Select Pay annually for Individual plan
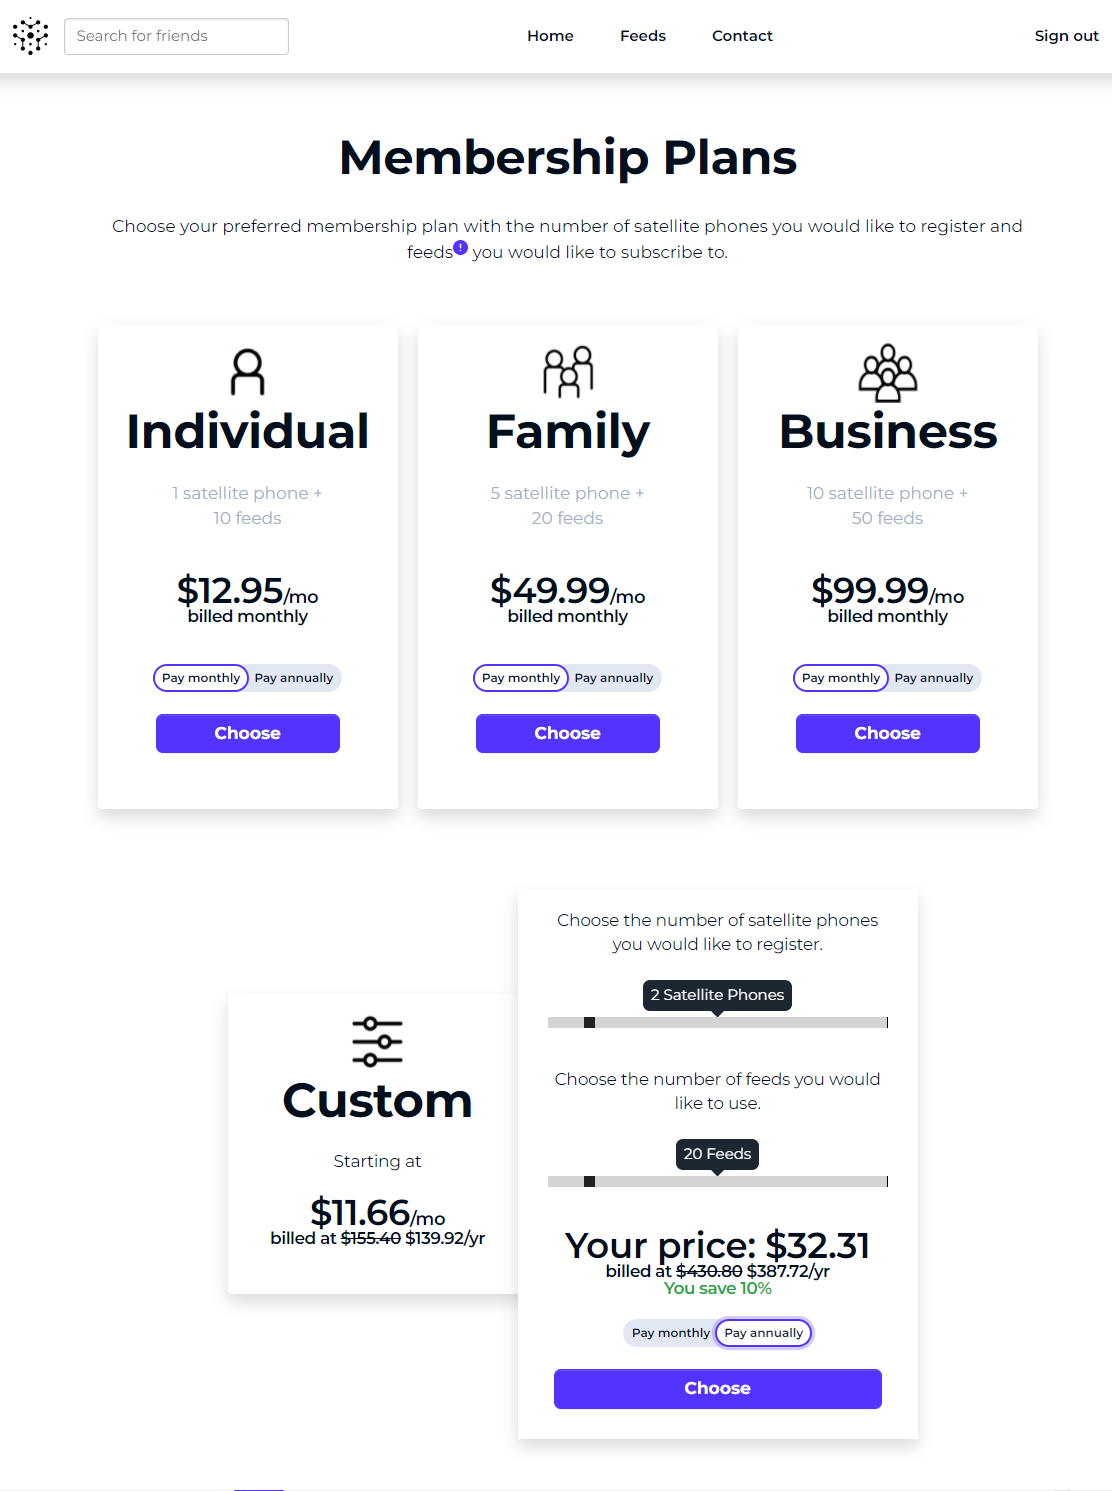 294,678
